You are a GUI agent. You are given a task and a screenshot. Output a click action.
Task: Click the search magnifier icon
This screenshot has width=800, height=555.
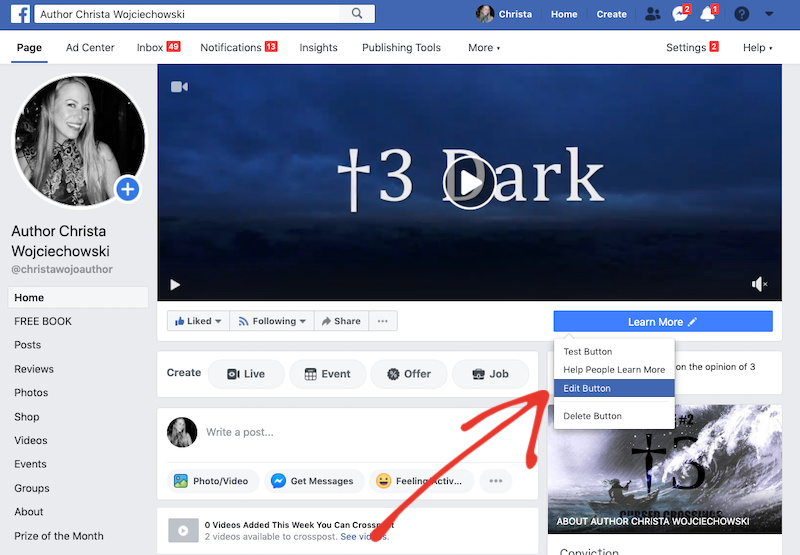click(x=357, y=15)
